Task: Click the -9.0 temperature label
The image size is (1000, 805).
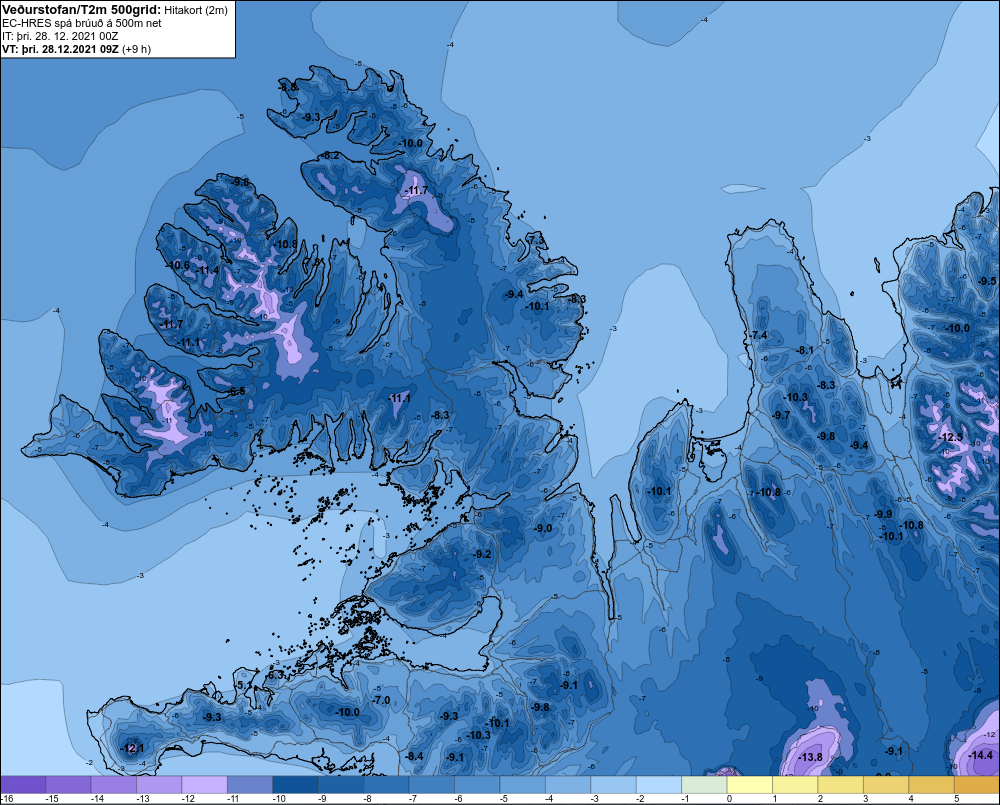Action: (x=543, y=528)
